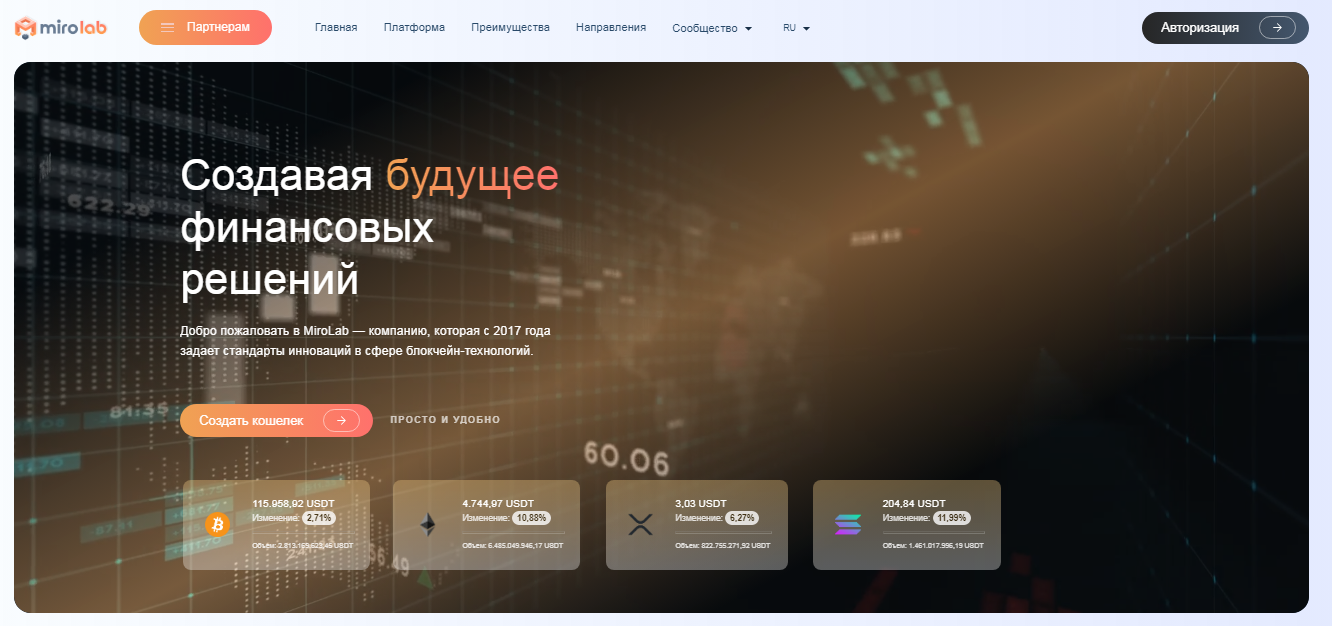Click the 10,88% change badge
This screenshot has height=626, width=1332.
click(x=531, y=518)
